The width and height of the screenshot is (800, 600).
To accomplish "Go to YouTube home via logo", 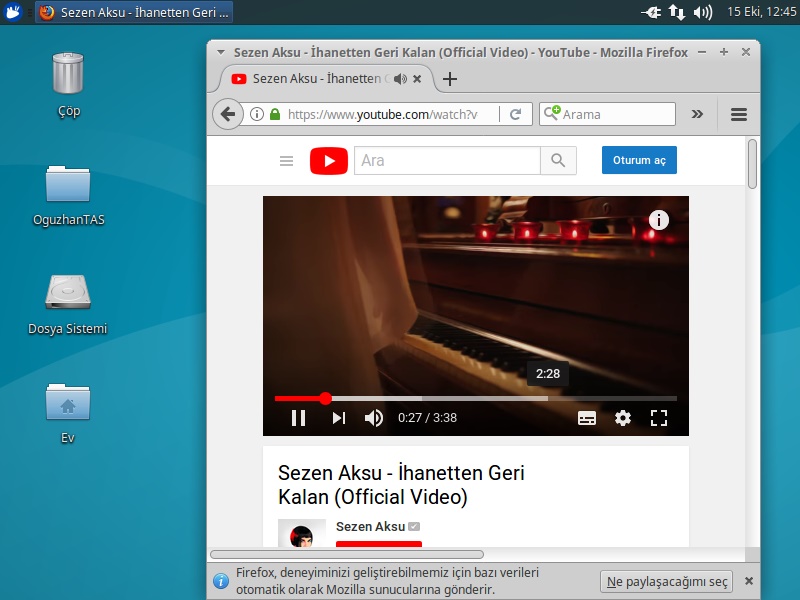I will (329, 161).
